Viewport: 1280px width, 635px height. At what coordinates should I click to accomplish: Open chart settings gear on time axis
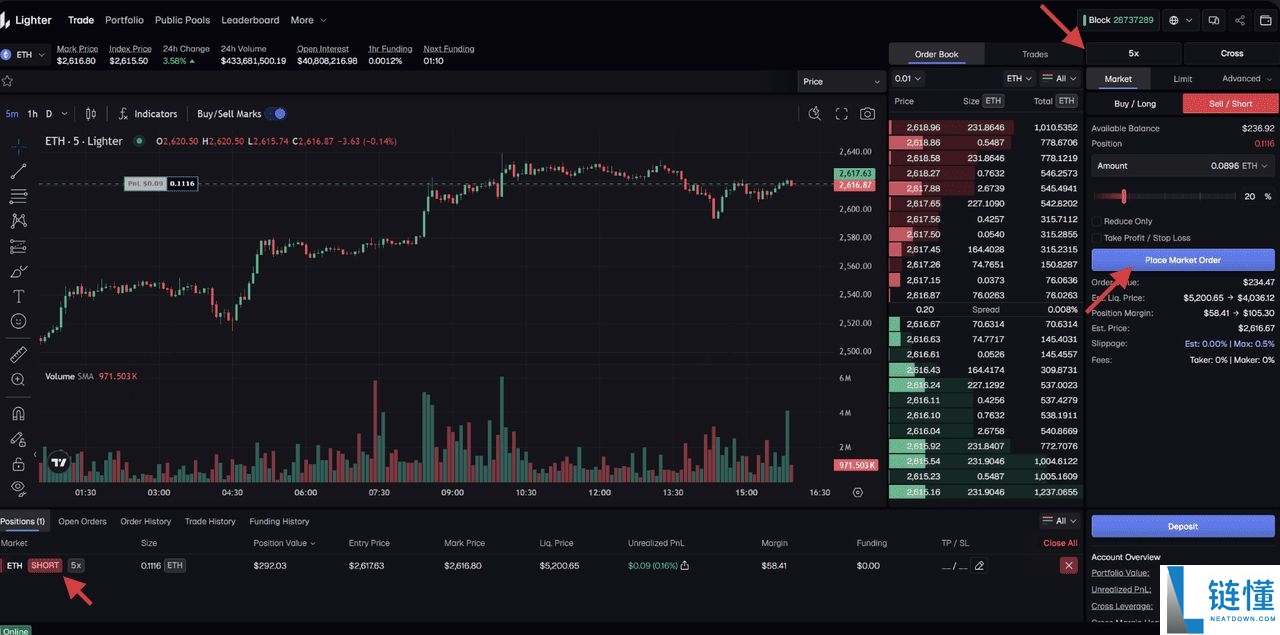pyautogui.click(x=858, y=492)
